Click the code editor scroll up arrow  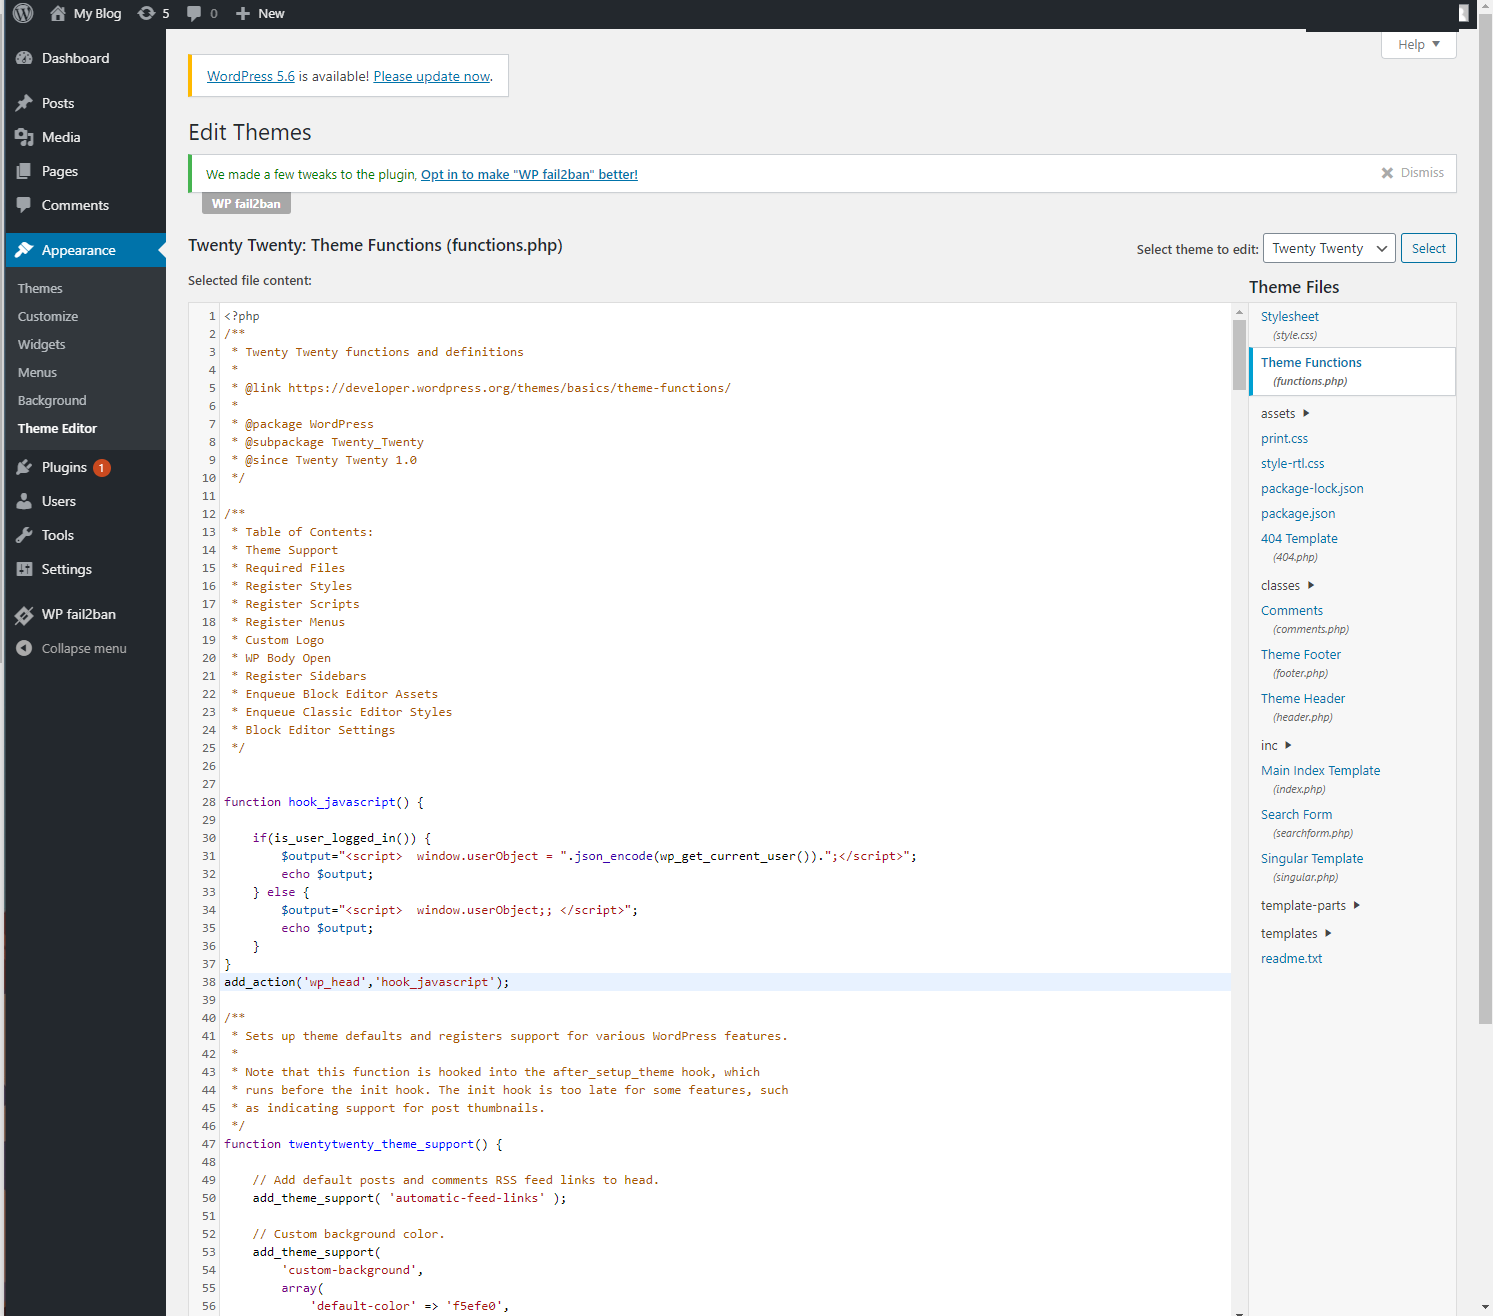(1240, 311)
